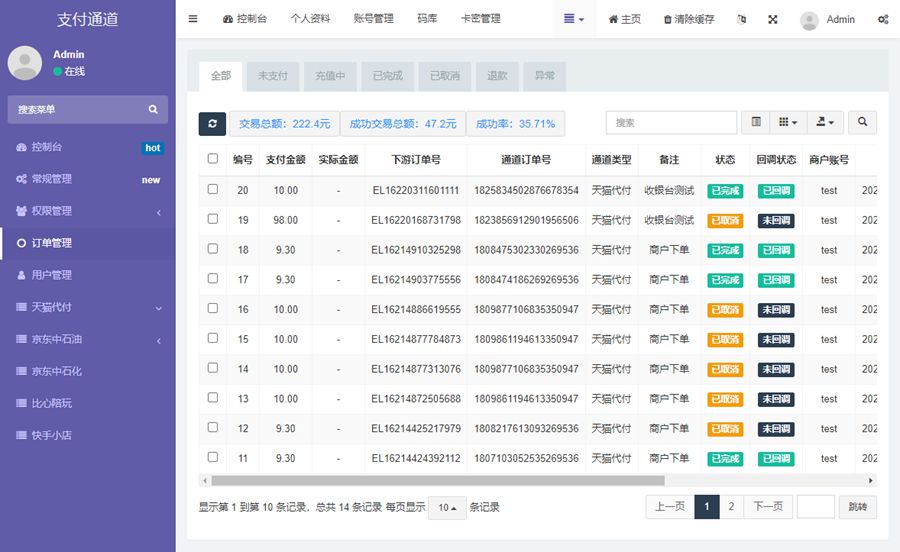Open the column visibility grid dropdown
900x552 pixels.
(x=788, y=122)
